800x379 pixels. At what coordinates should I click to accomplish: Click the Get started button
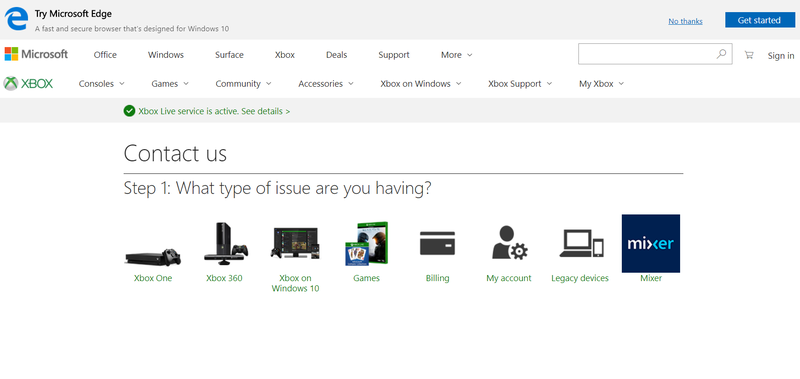click(x=760, y=20)
